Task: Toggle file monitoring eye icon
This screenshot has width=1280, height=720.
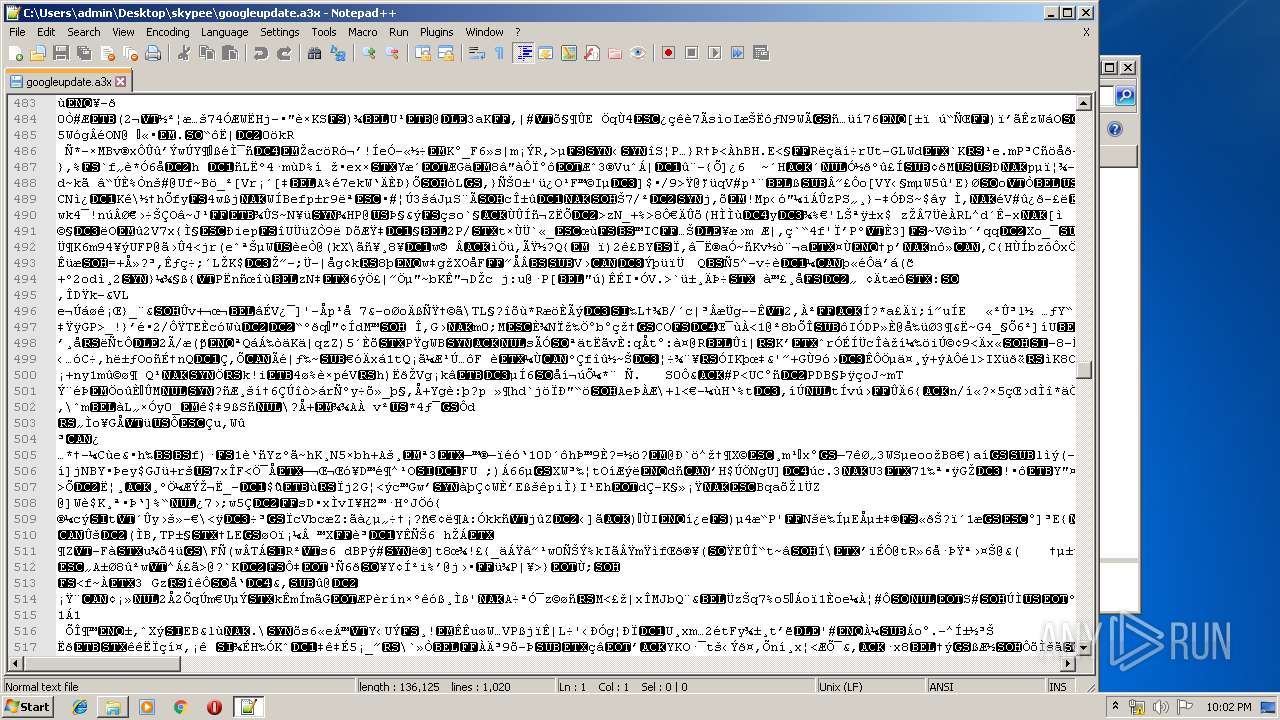Action: tap(636, 53)
